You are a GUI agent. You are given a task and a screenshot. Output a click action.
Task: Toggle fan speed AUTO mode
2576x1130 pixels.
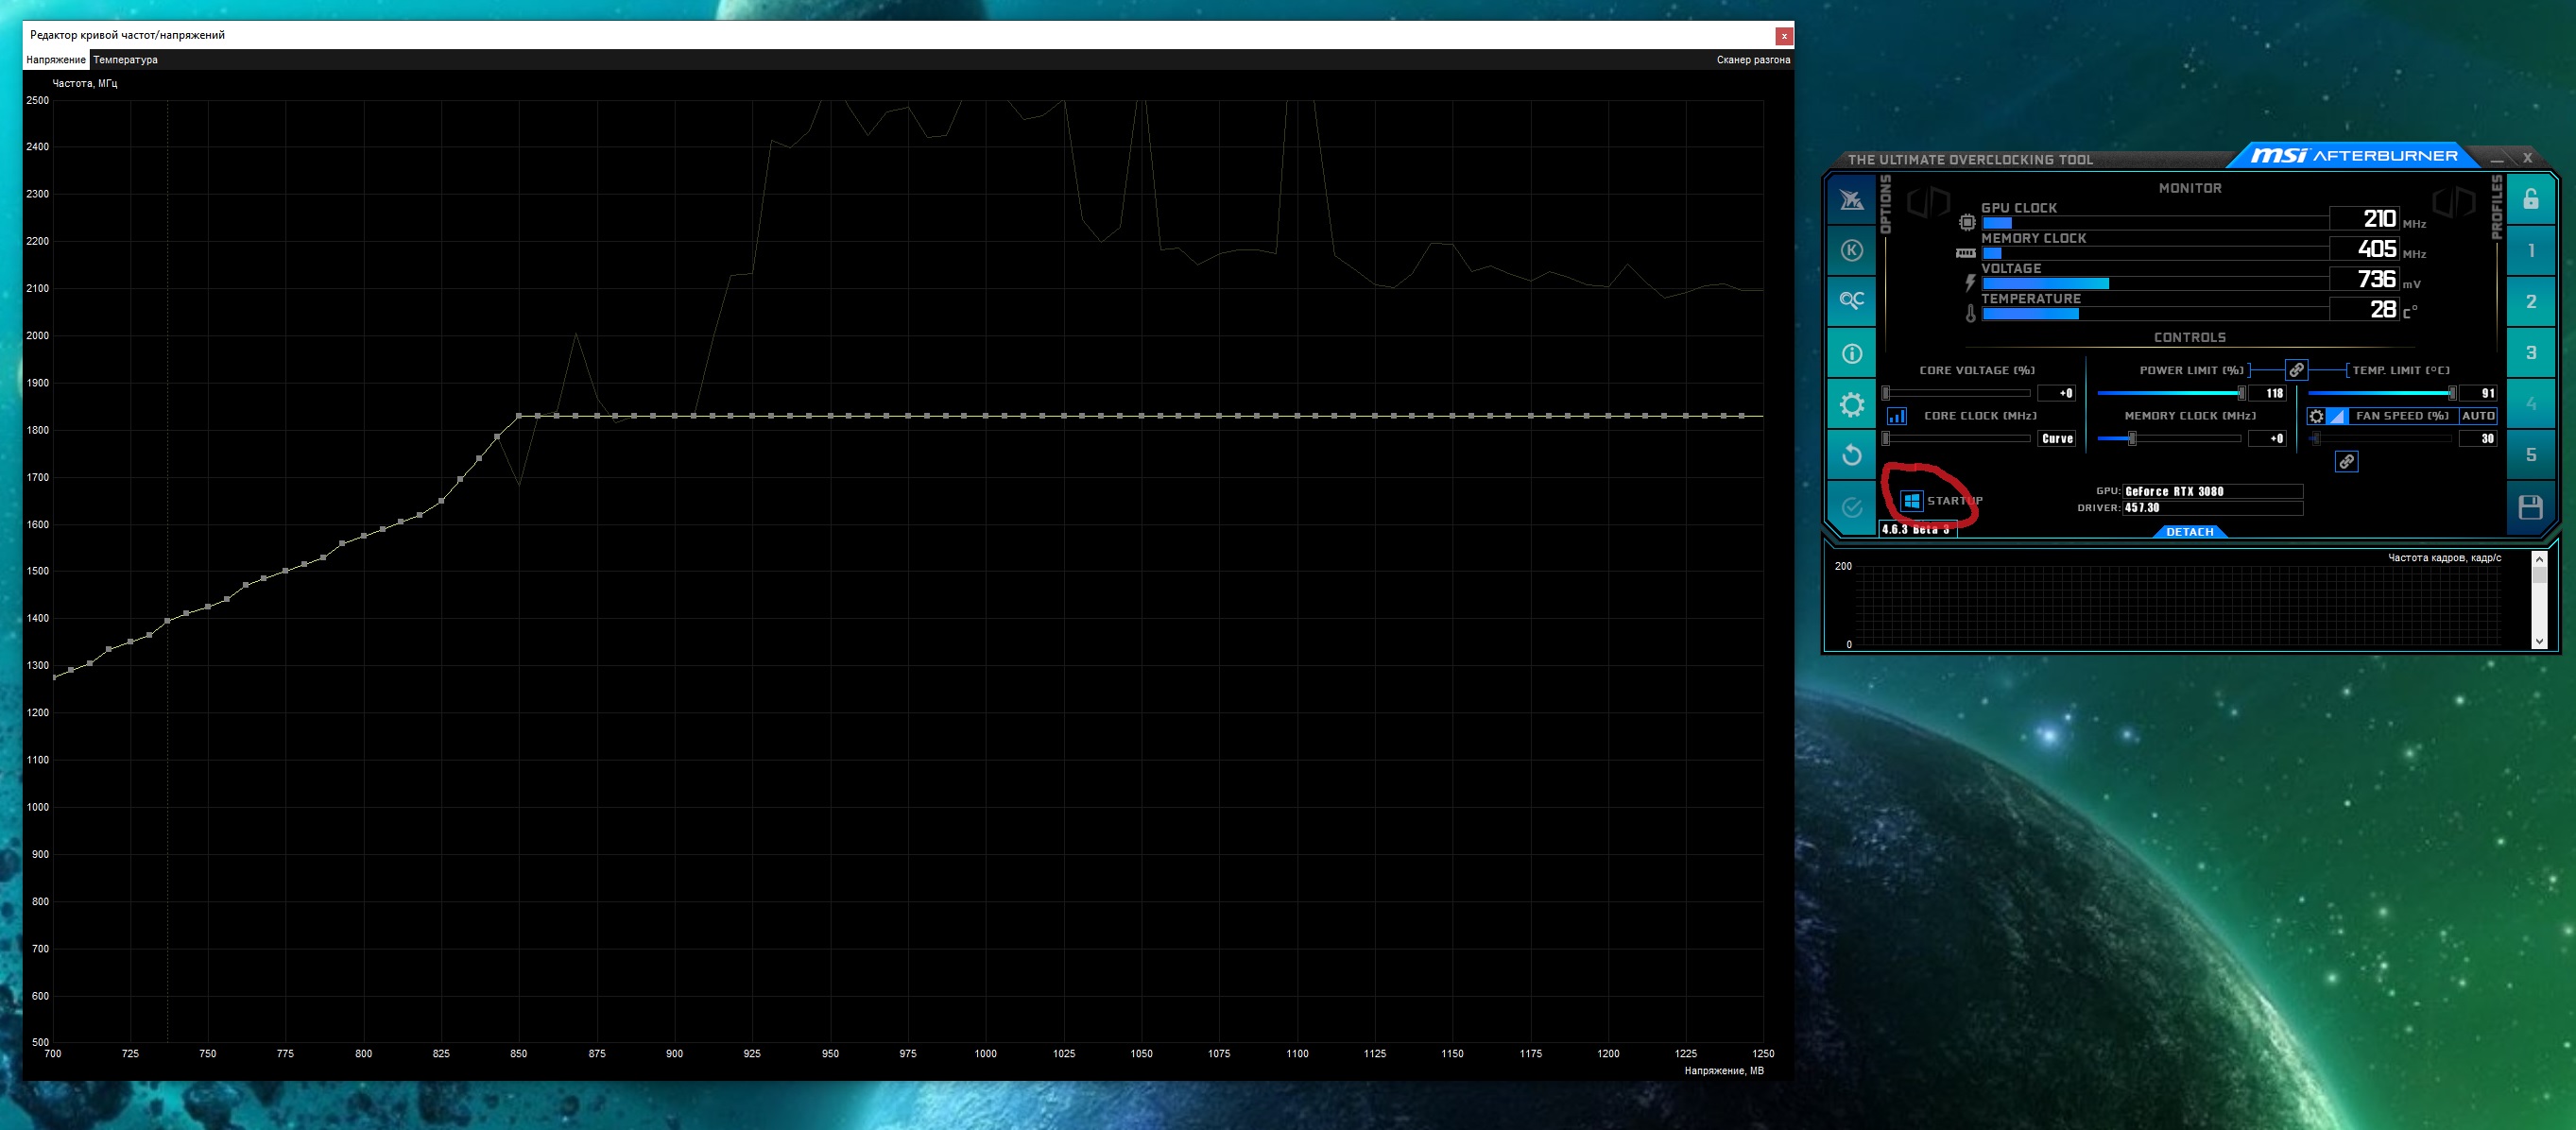(x=2477, y=416)
